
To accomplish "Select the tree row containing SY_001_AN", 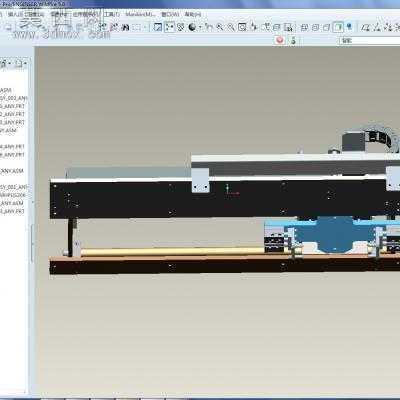I will 13,187.
